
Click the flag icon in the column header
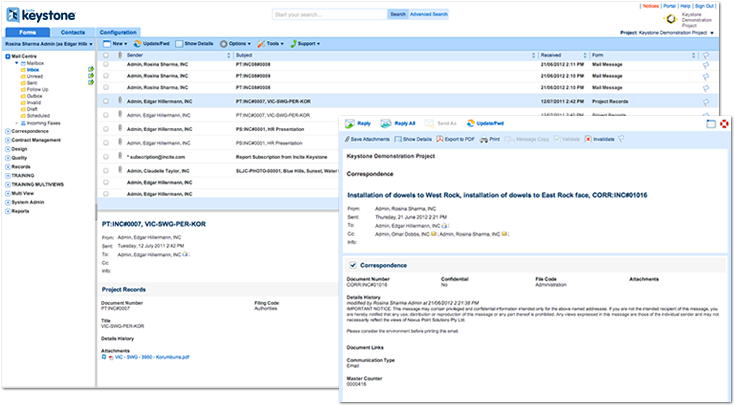705,55
